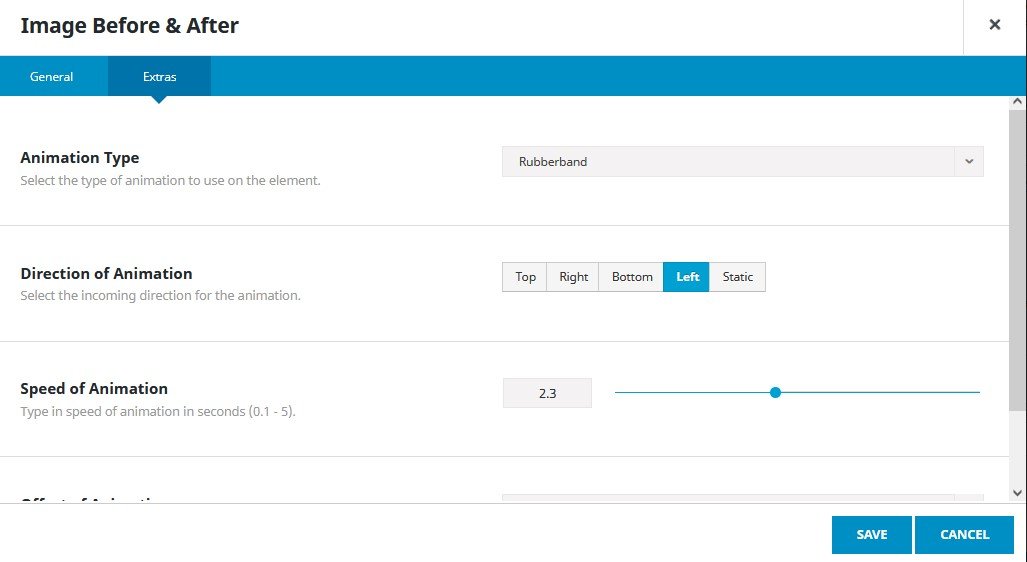Pick the Left direction option

pyautogui.click(x=687, y=277)
